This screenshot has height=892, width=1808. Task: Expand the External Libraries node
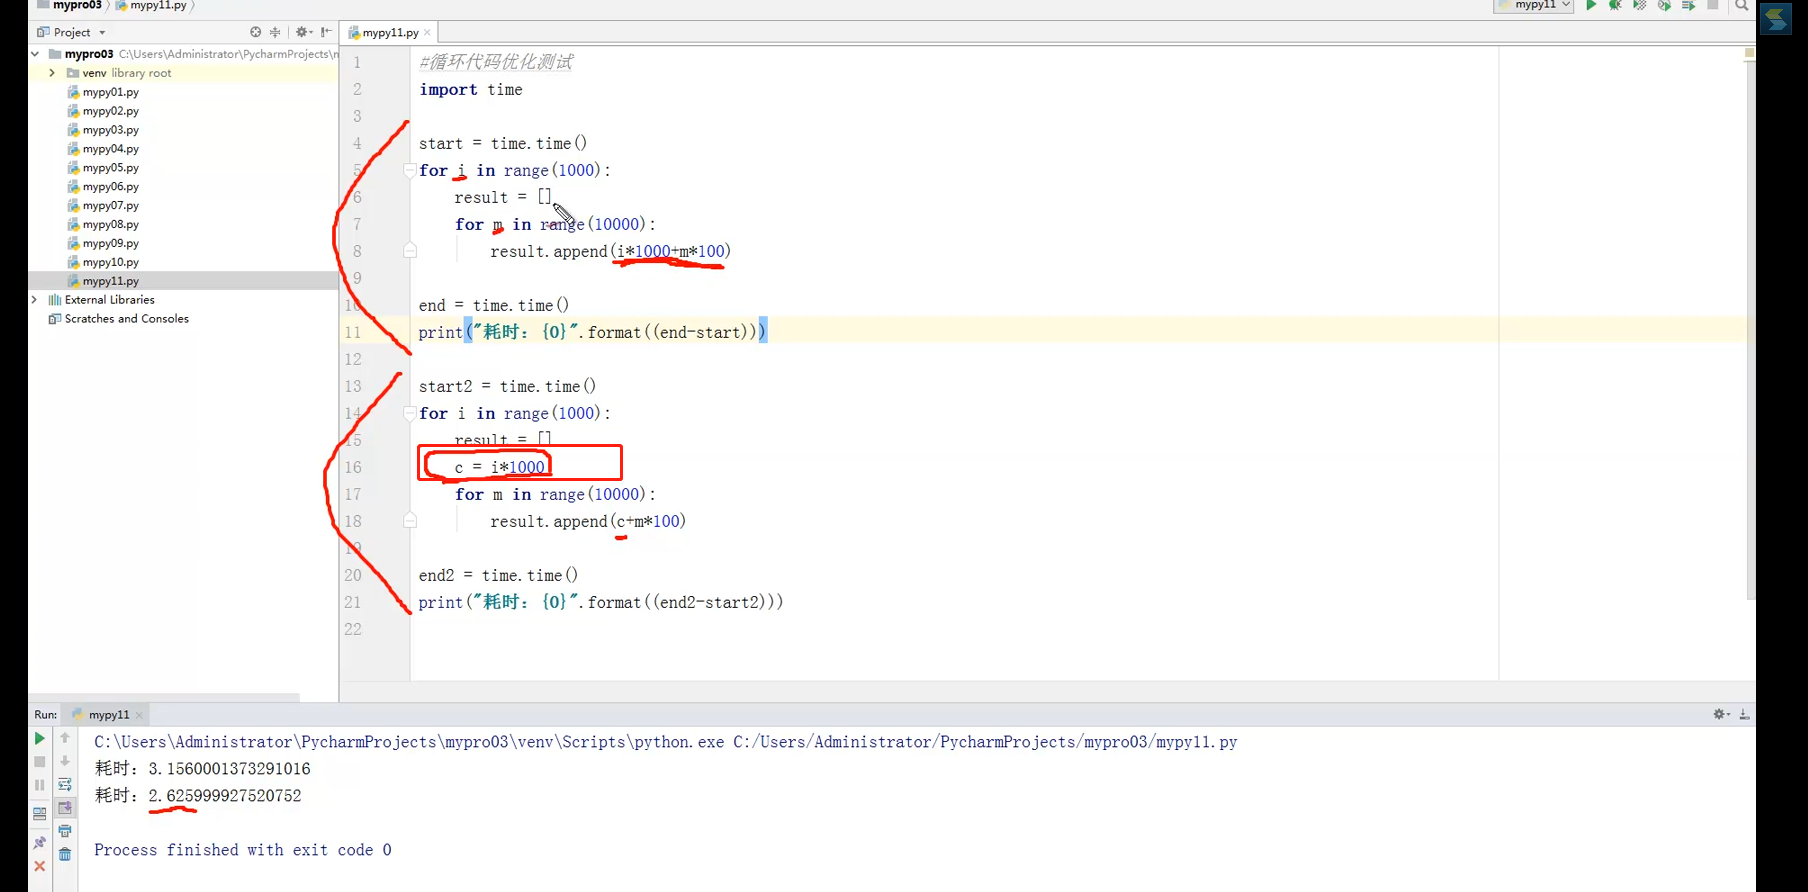[x=35, y=300]
